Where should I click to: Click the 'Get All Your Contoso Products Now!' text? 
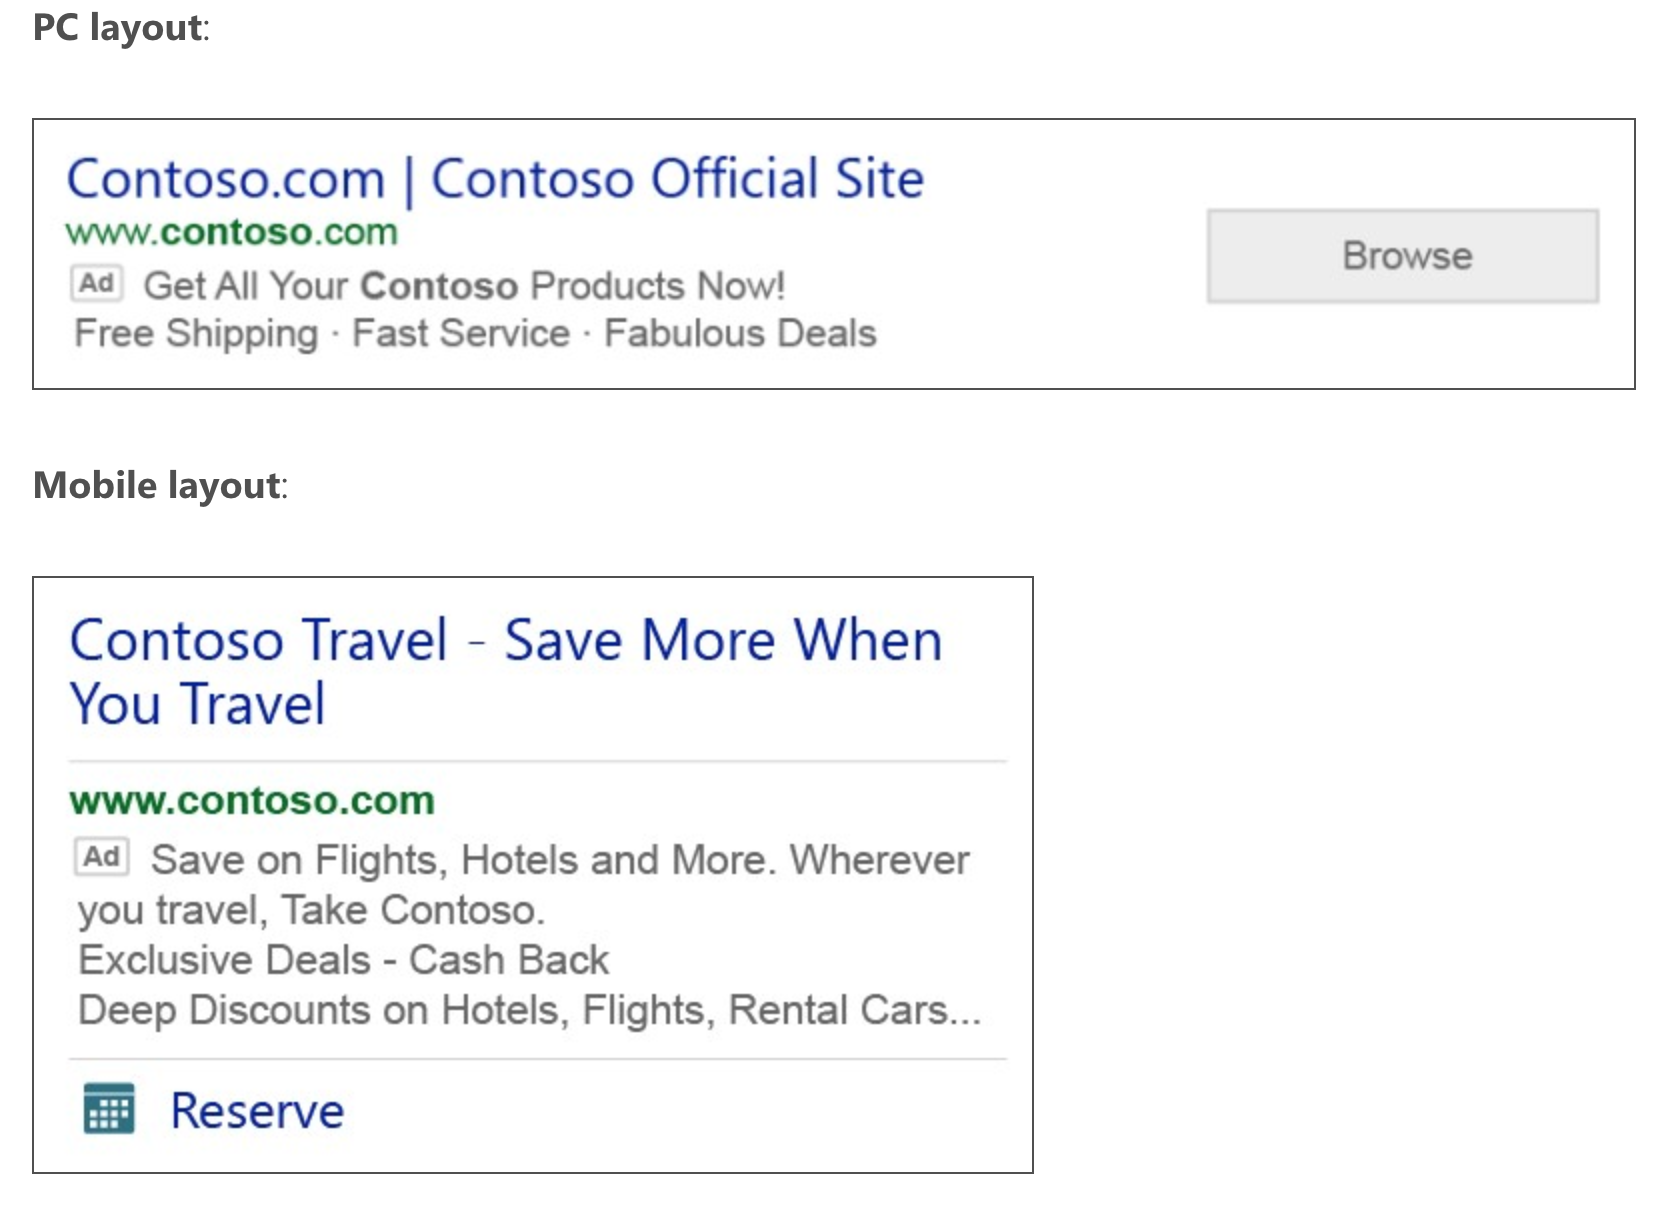[x=464, y=286]
